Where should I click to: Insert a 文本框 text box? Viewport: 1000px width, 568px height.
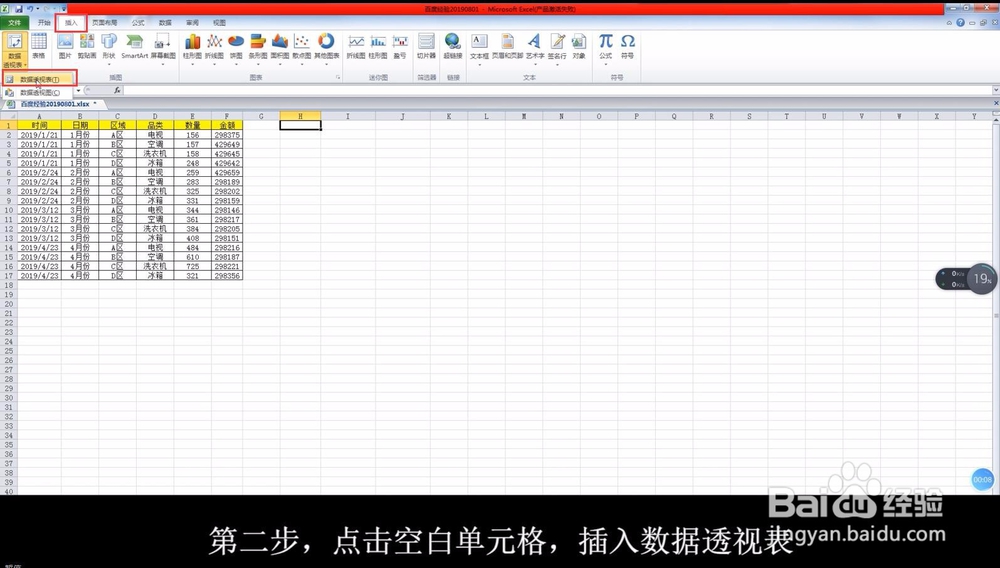pyautogui.click(x=479, y=47)
